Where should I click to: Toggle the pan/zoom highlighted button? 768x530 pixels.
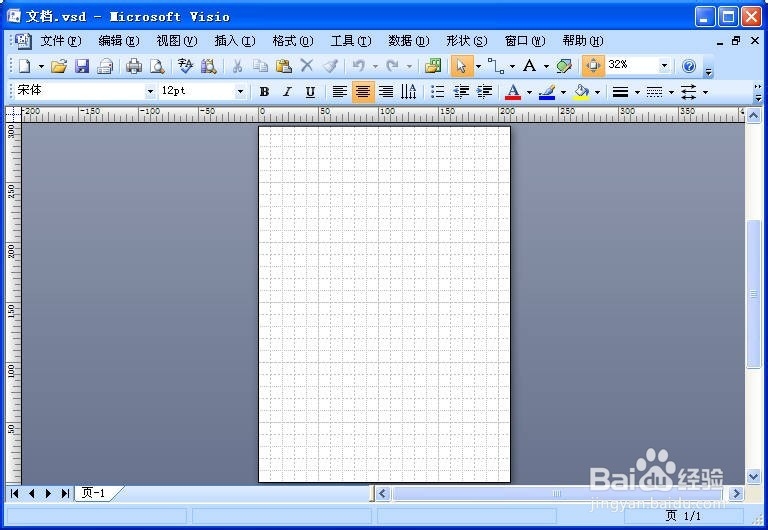pyautogui.click(x=593, y=66)
